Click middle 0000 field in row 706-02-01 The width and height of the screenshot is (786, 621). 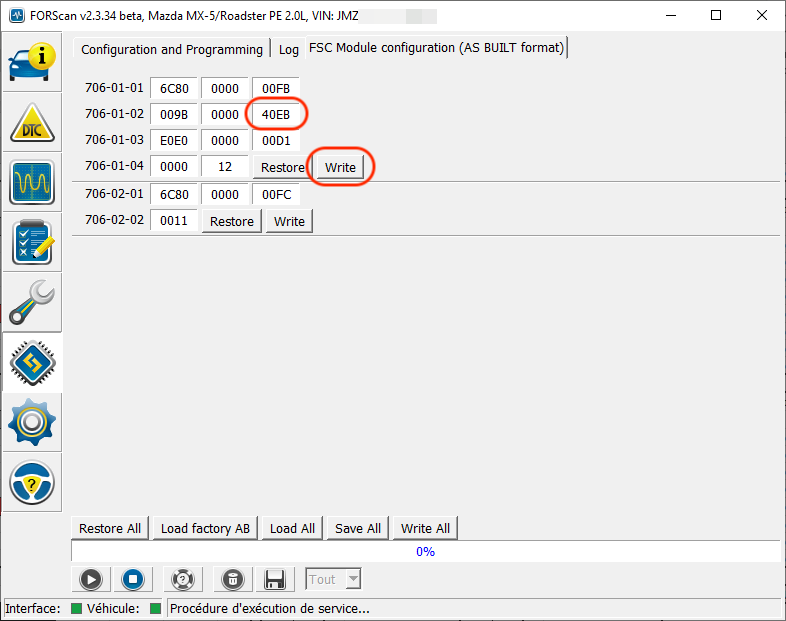pyautogui.click(x=225, y=194)
